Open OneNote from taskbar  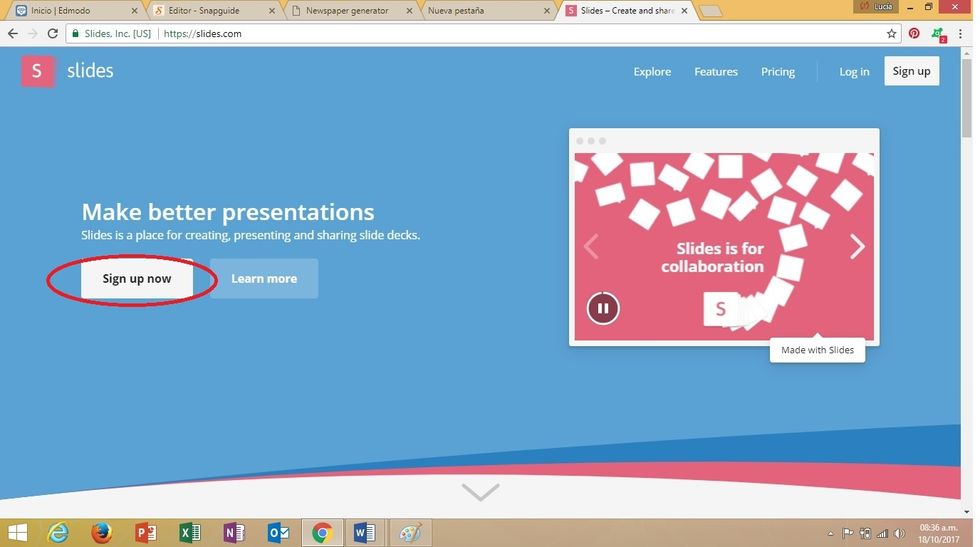point(234,533)
